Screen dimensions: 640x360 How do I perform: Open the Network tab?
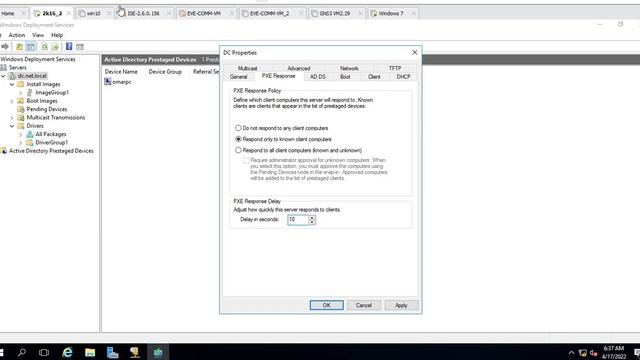(x=349, y=68)
